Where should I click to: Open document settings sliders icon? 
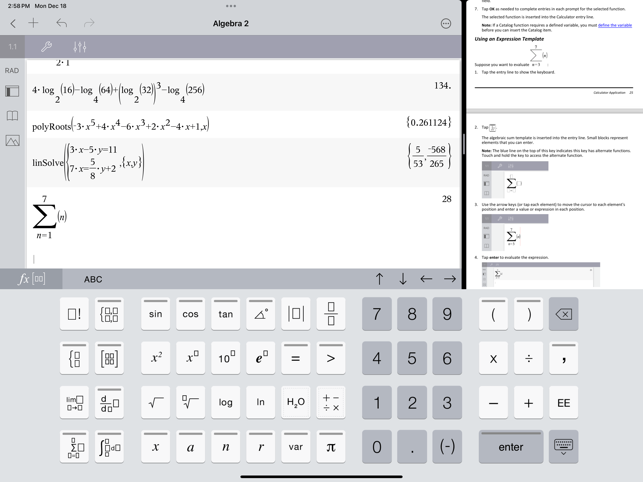(x=80, y=47)
